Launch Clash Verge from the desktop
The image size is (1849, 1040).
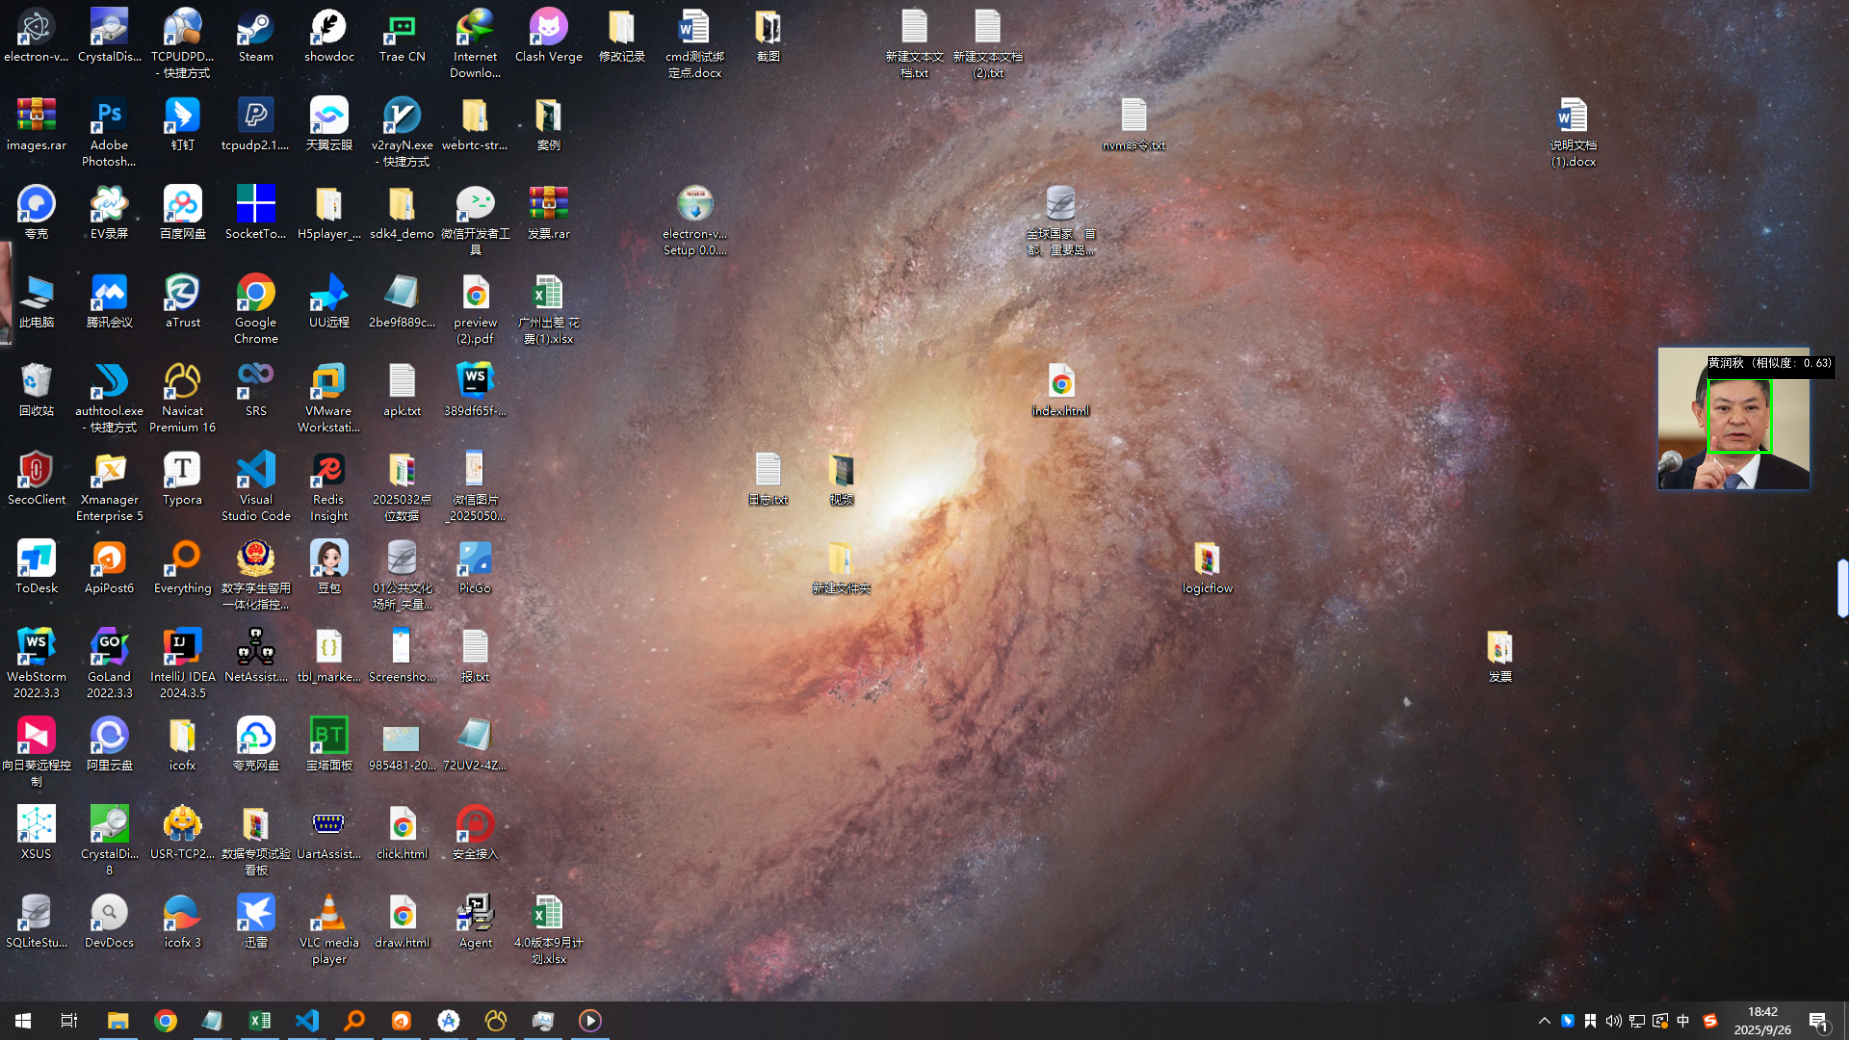(548, 34)
